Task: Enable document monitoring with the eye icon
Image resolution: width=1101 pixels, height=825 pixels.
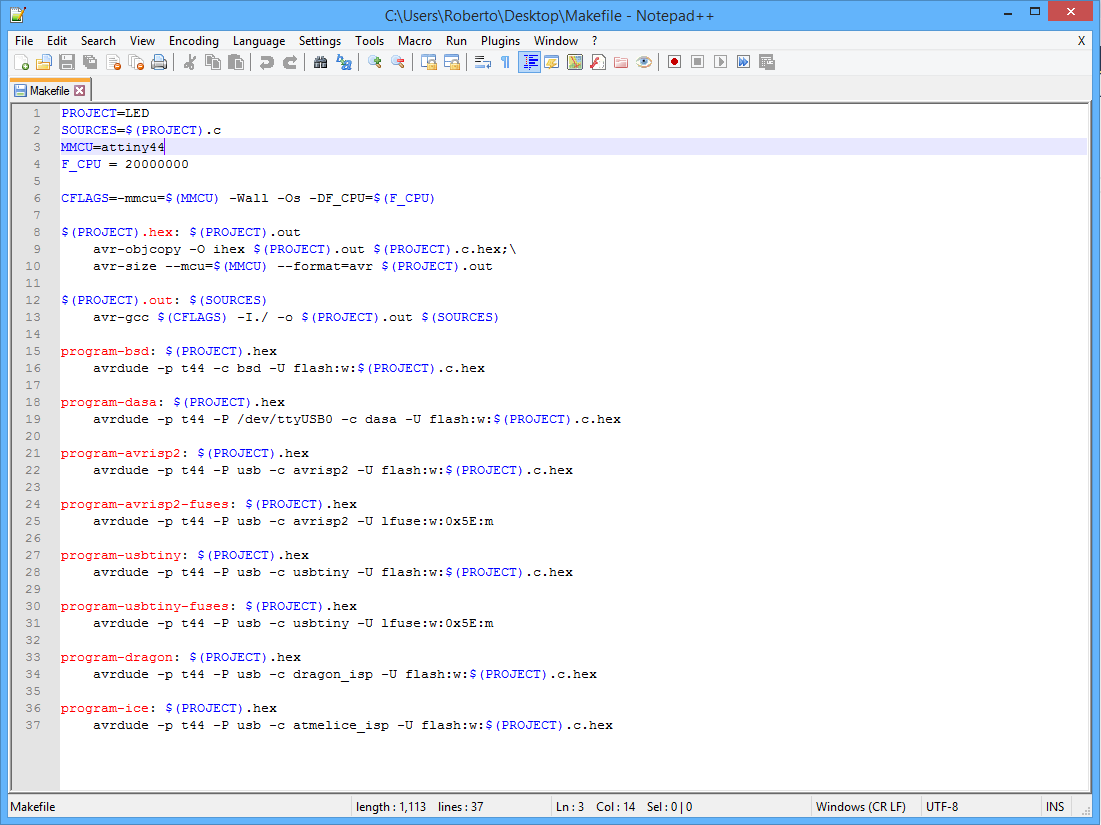Action: (x=645, y=62)
